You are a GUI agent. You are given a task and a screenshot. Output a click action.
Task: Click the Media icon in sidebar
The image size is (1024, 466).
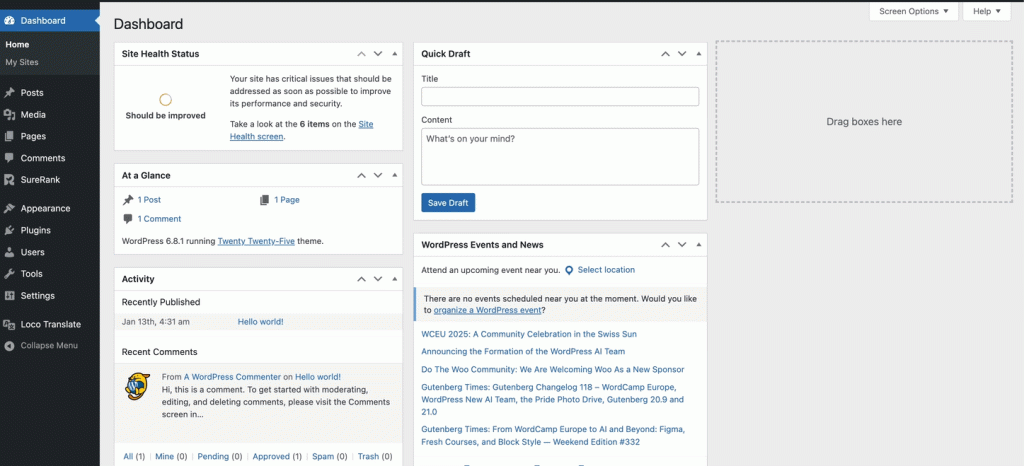(9, 115)
